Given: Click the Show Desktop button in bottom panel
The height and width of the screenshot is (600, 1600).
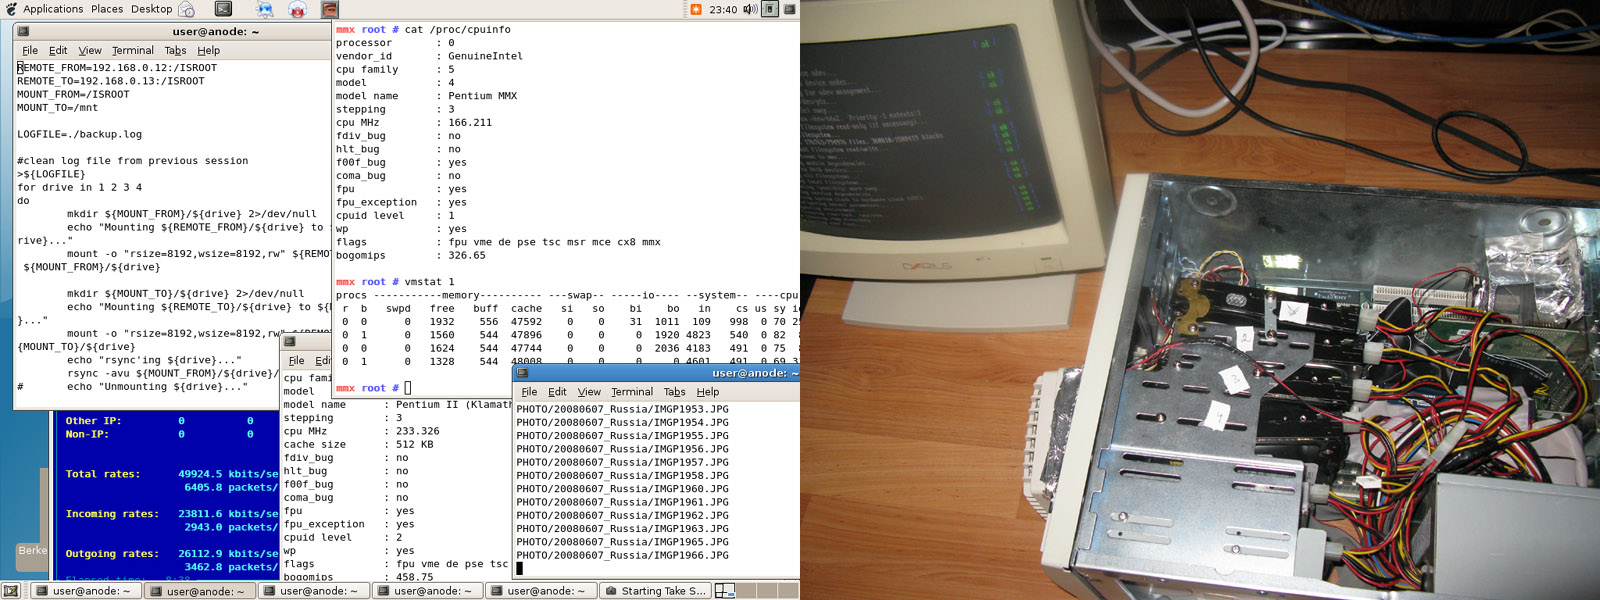Looking at the screenshot, I should (x=10, y=591).
